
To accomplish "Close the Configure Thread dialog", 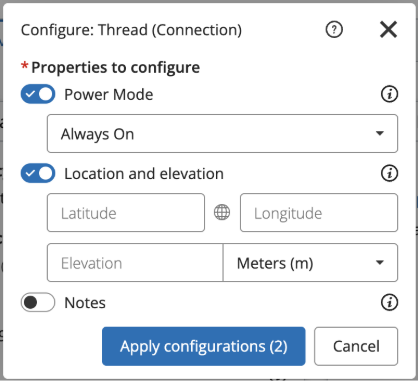I will pos(388,30).
